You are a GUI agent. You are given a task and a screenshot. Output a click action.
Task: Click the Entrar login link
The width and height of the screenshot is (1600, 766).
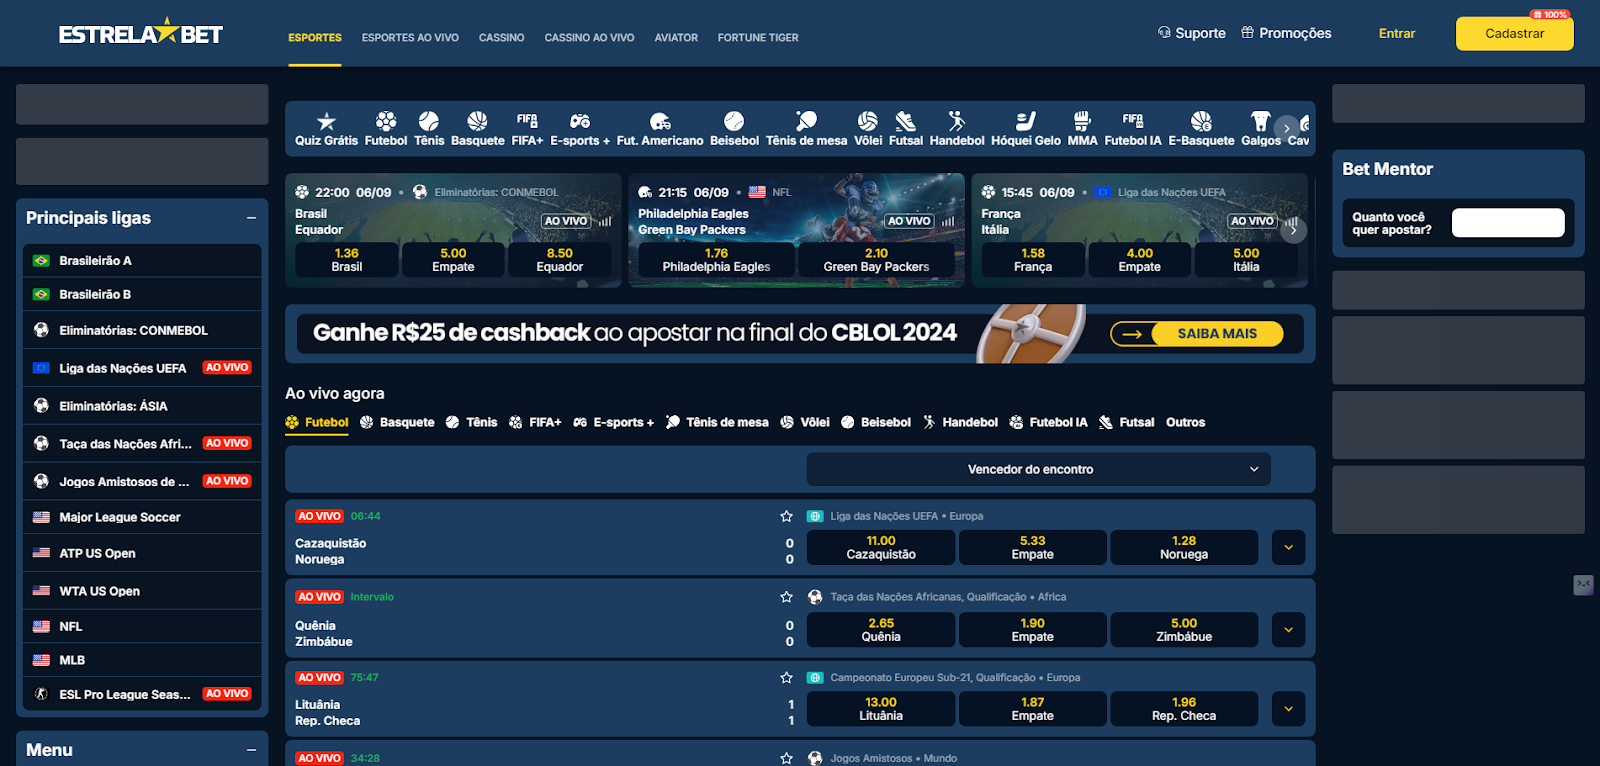(1396, 33)
